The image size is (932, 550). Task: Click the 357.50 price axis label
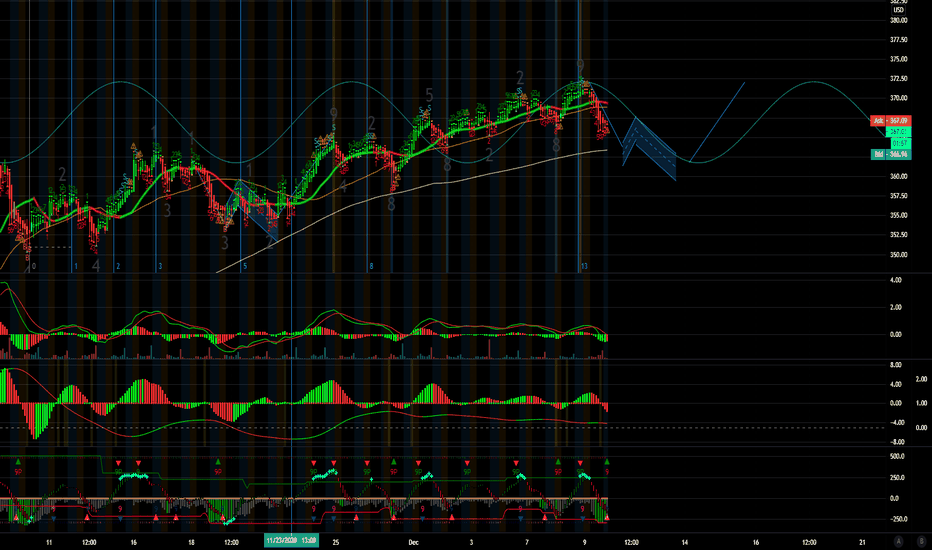coord(898,196)
